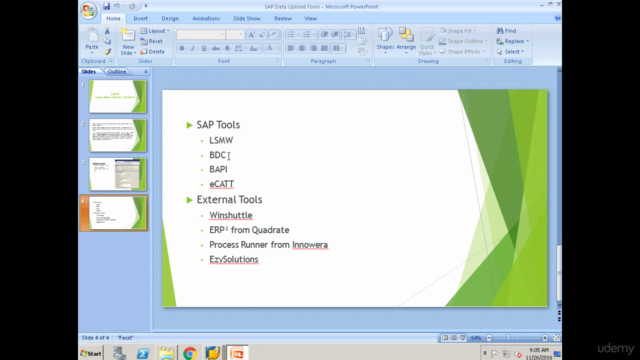Open the columns dropdown
Viewport: 640px width, 360px height.
click(x=338, y=48)
